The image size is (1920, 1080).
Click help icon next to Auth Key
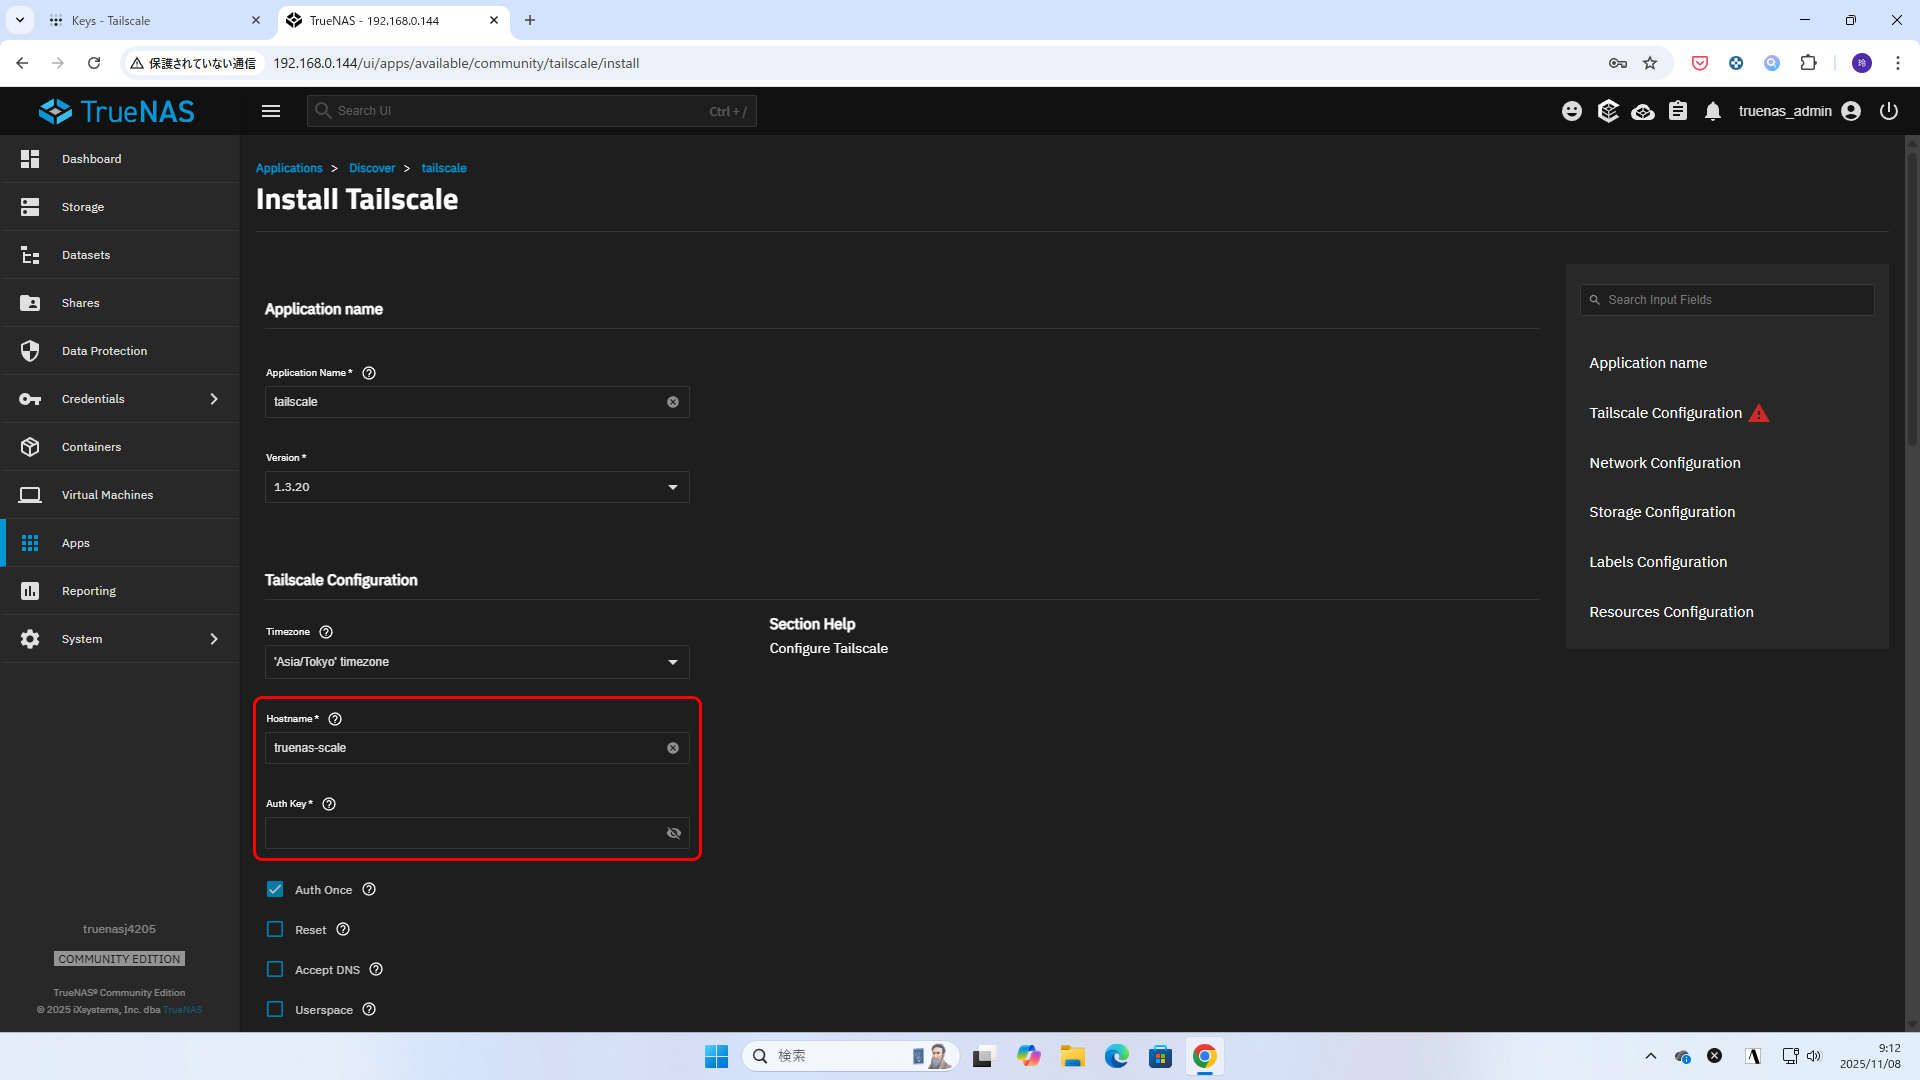[x=329, y=804]
